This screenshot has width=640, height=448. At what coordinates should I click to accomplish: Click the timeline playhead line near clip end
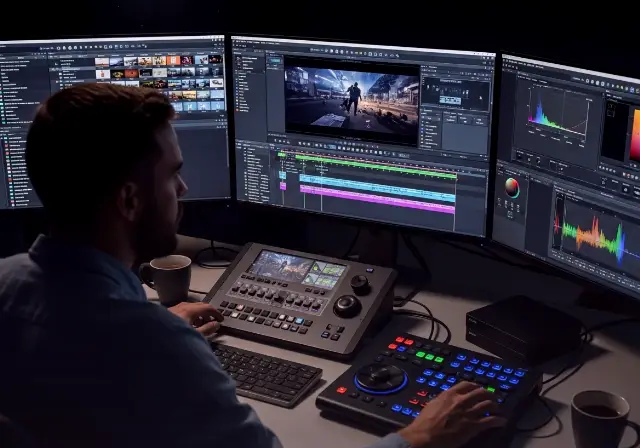[455, 200]
